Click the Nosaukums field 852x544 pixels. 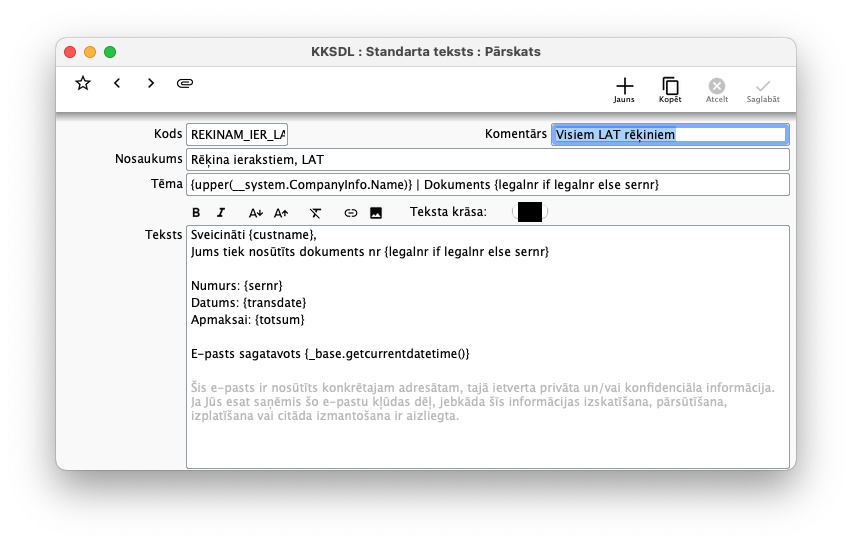[487, 160]
